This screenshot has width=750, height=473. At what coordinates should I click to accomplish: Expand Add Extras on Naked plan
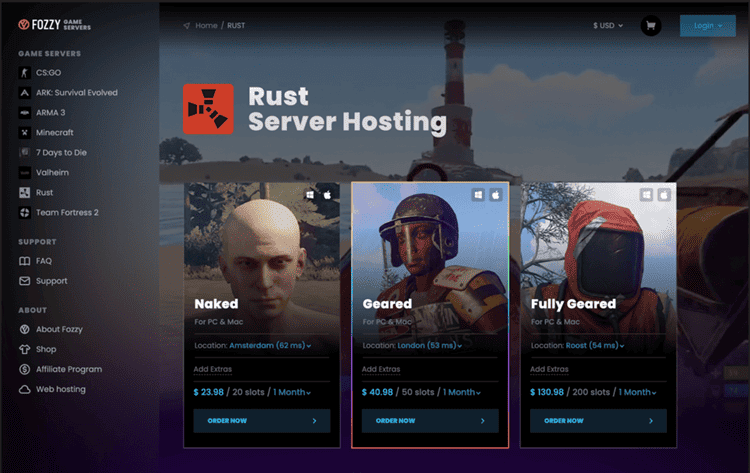pos(213,369)
